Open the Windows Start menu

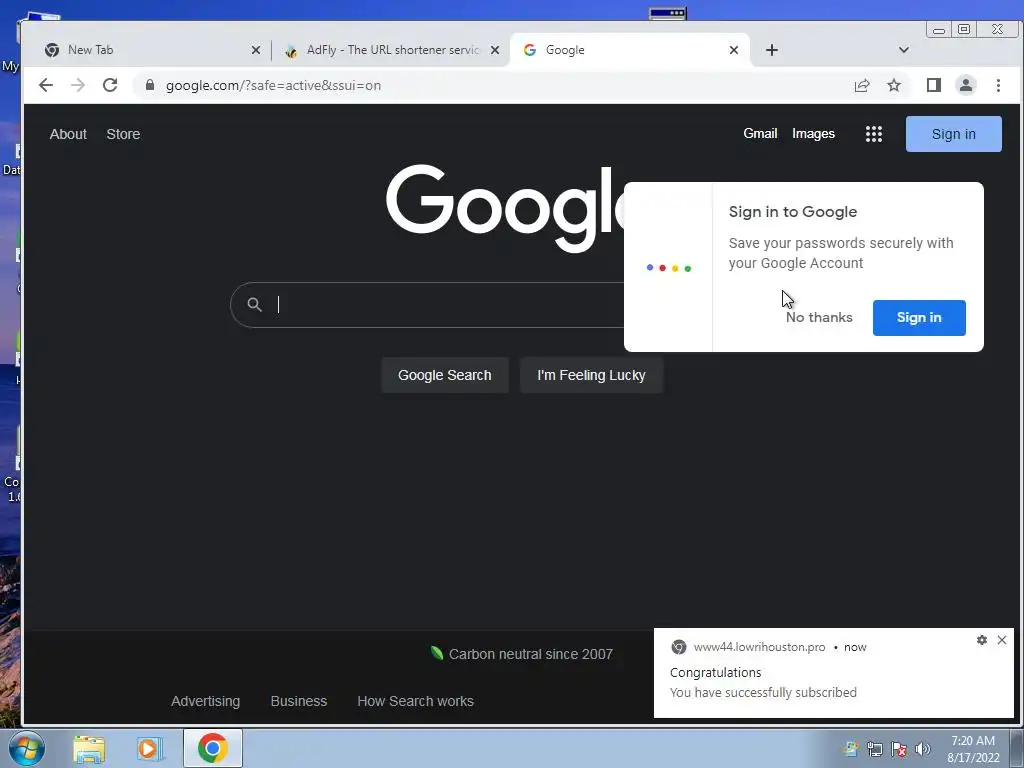point(26,748)
